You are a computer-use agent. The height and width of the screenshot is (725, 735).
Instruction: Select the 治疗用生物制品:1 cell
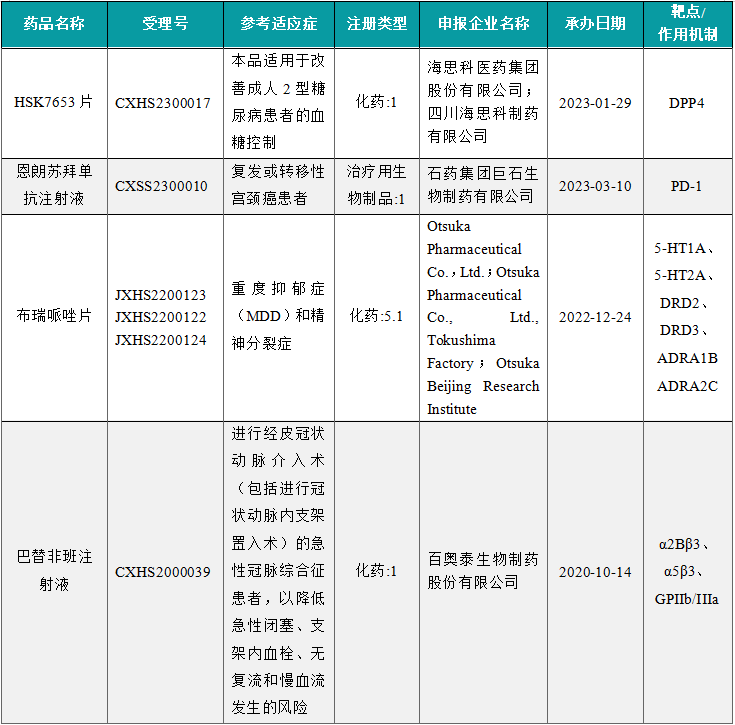click(377, 186)
